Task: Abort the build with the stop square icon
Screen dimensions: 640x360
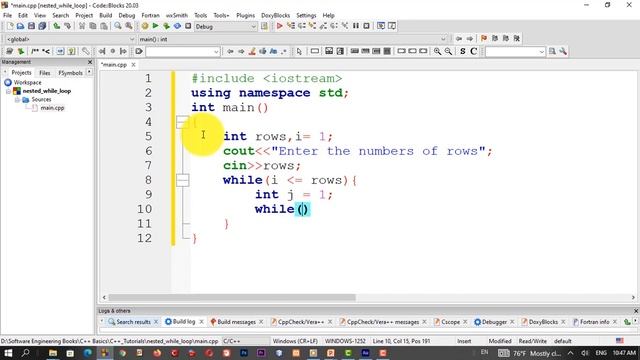Action: tap(188, 26)
